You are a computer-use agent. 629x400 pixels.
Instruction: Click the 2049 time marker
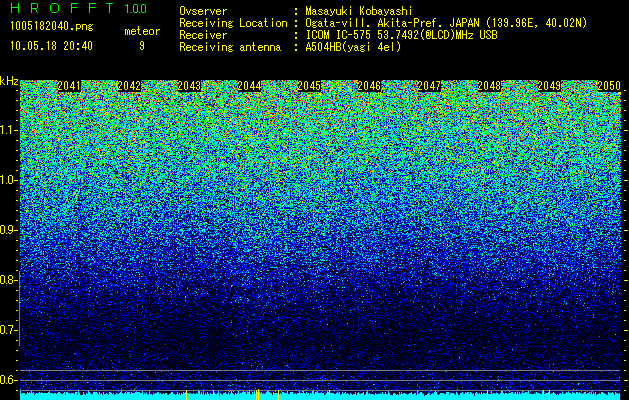(x=549, y=86)
